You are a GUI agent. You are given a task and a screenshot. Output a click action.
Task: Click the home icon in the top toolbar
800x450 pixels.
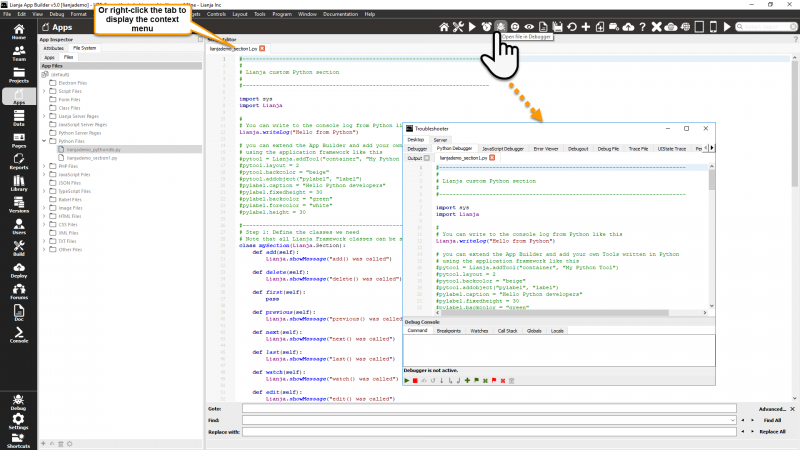point(444,27)
